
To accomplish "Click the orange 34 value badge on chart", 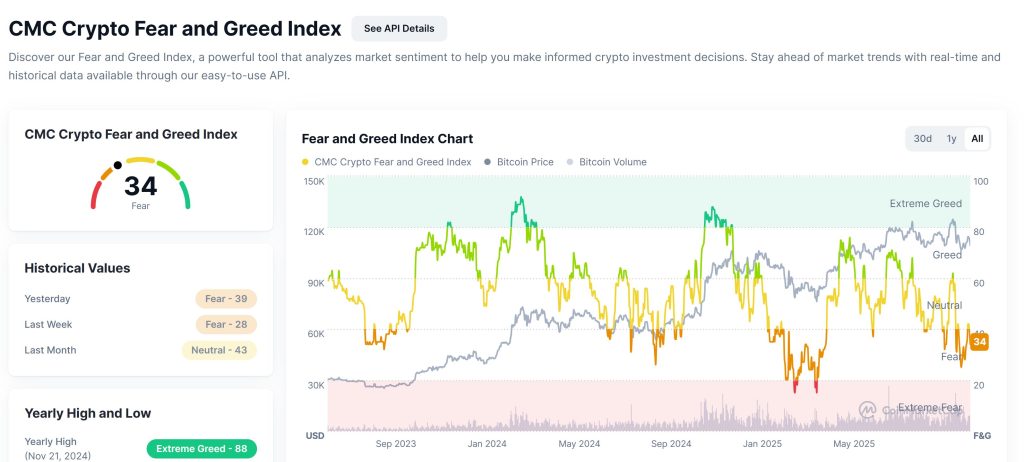I will point(980,343).
